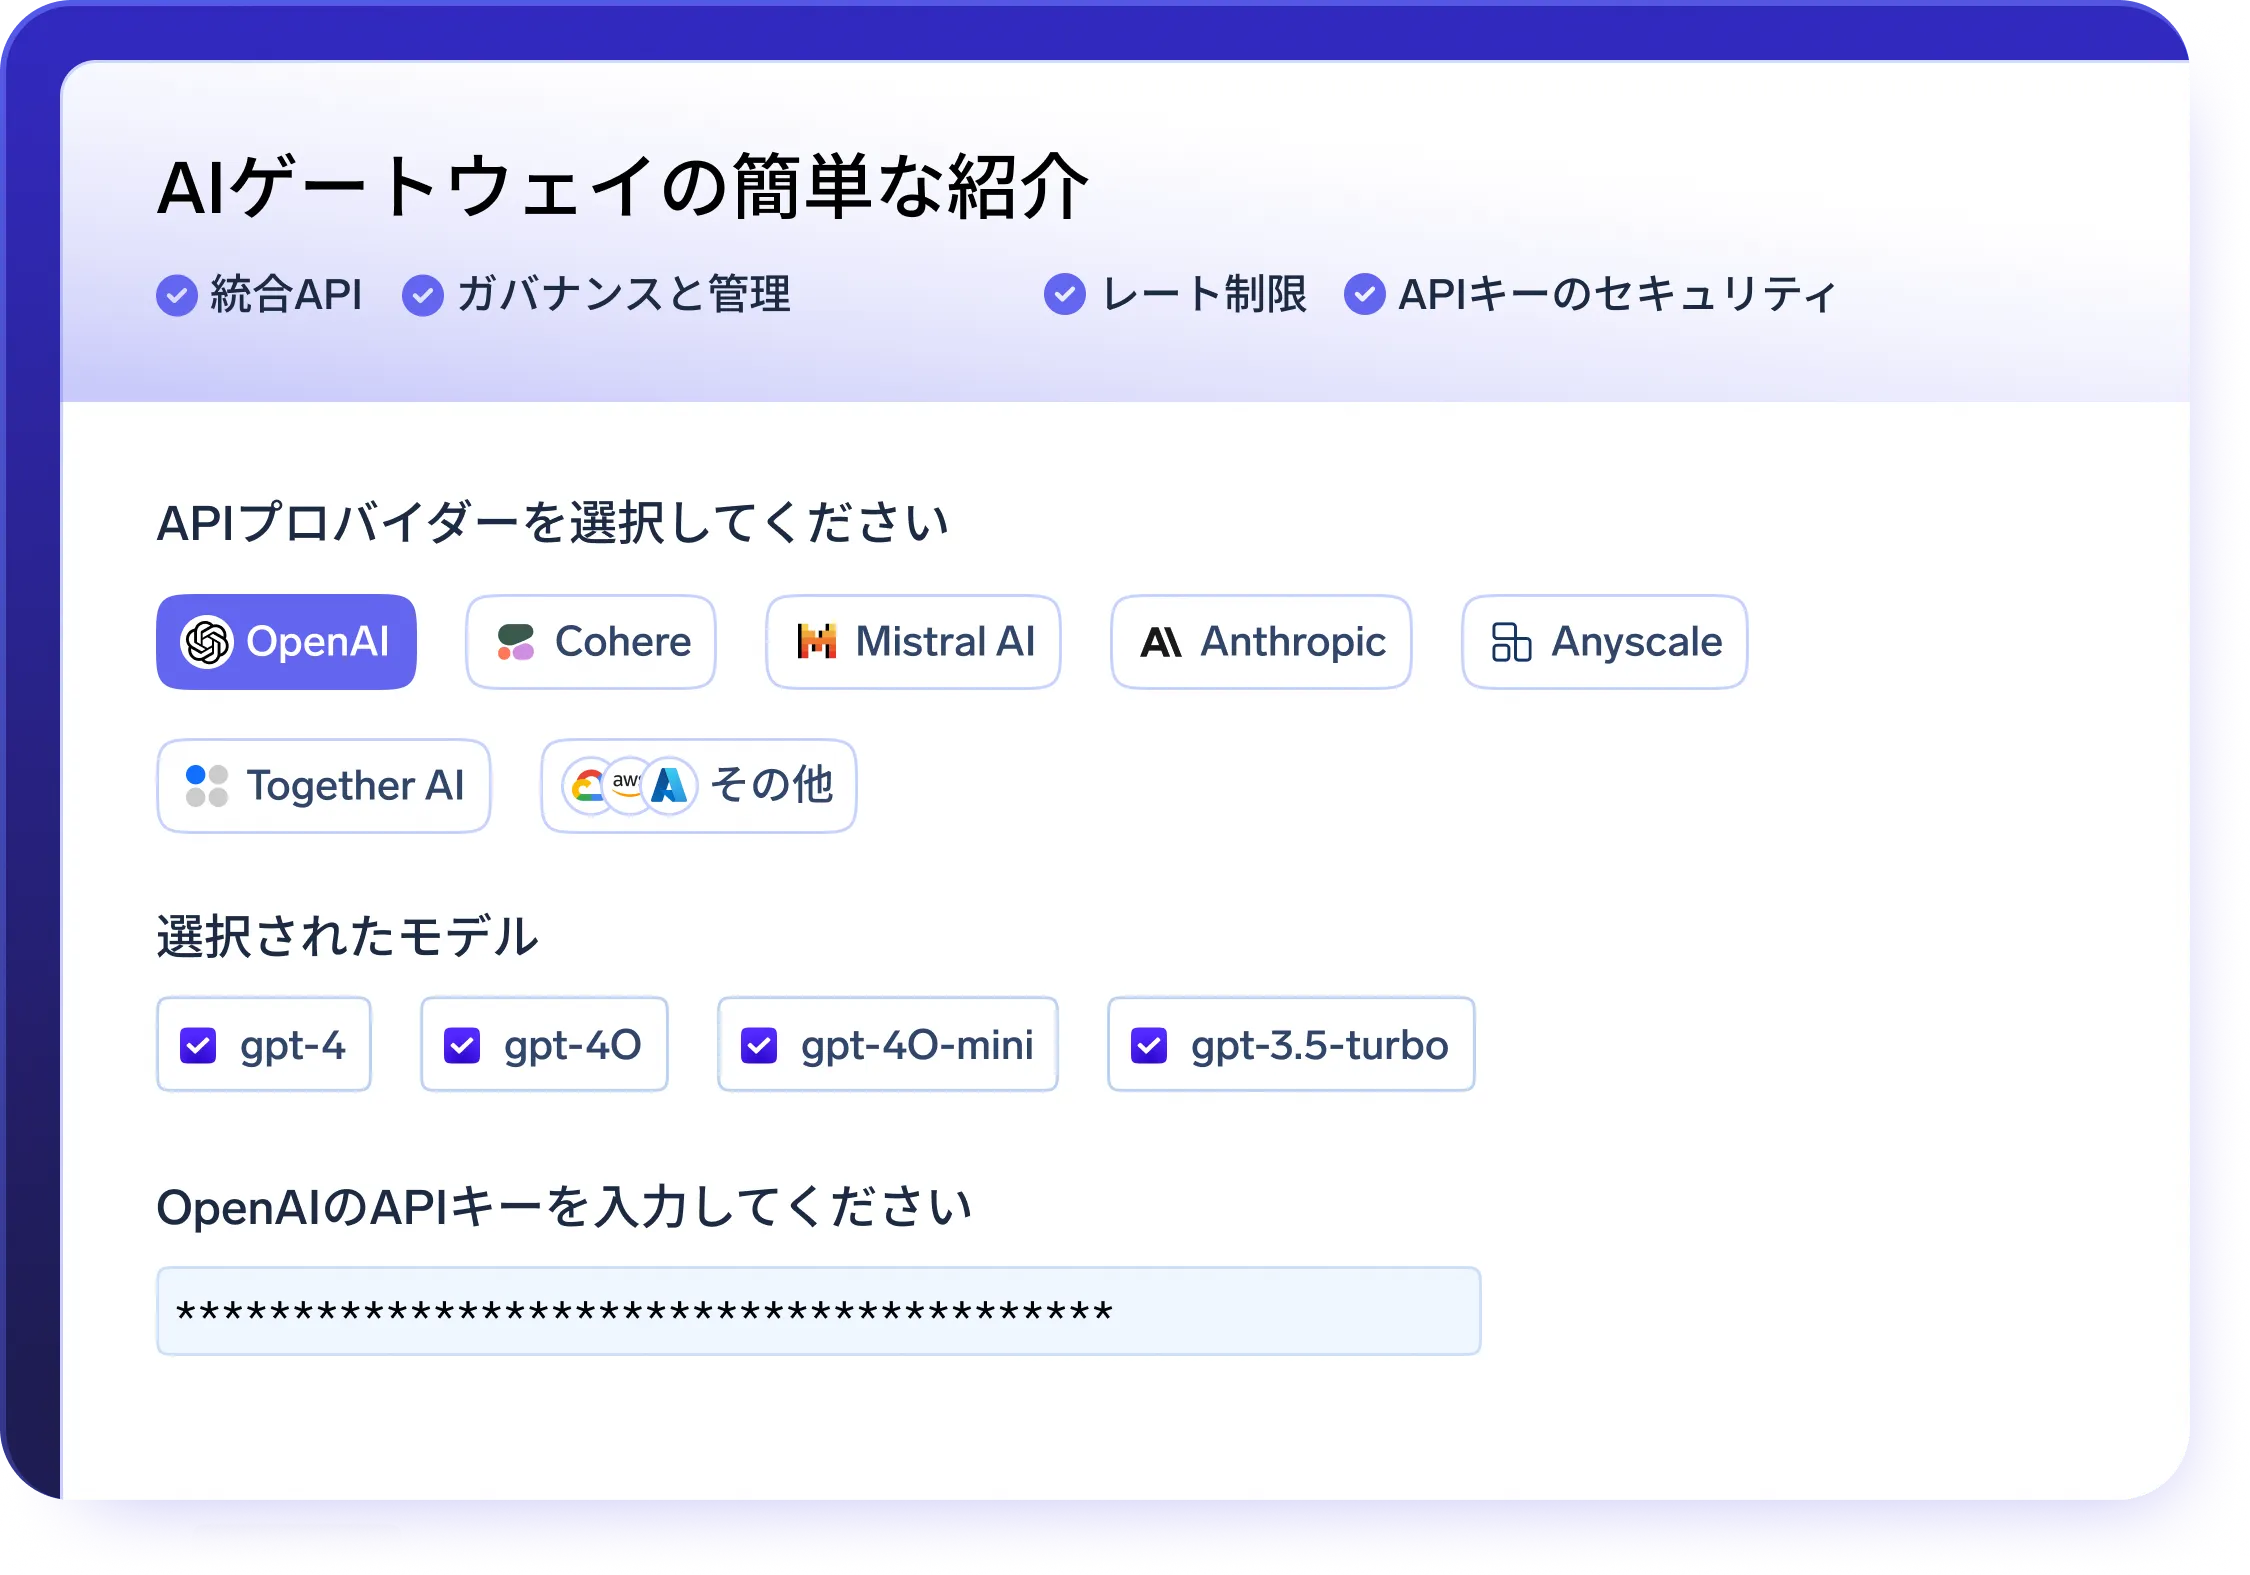
Task: Click the gpt-4 model name text
Action: 293,1046
